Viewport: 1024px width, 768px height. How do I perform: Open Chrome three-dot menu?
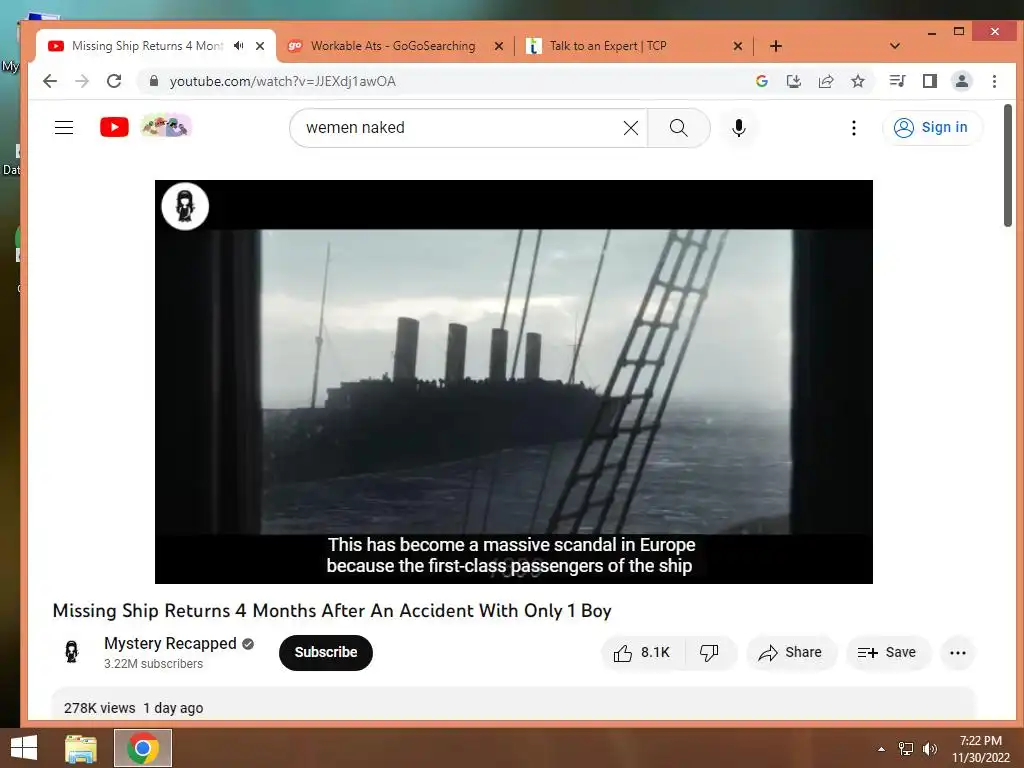pos(994,81)
